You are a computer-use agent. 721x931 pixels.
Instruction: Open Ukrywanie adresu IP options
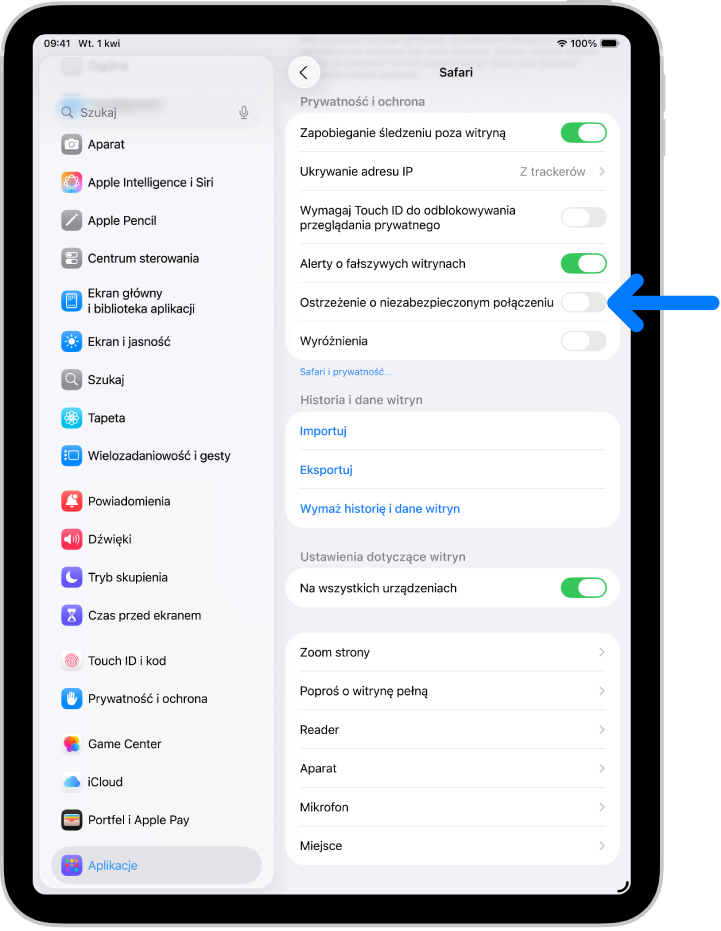pos(453,172)
